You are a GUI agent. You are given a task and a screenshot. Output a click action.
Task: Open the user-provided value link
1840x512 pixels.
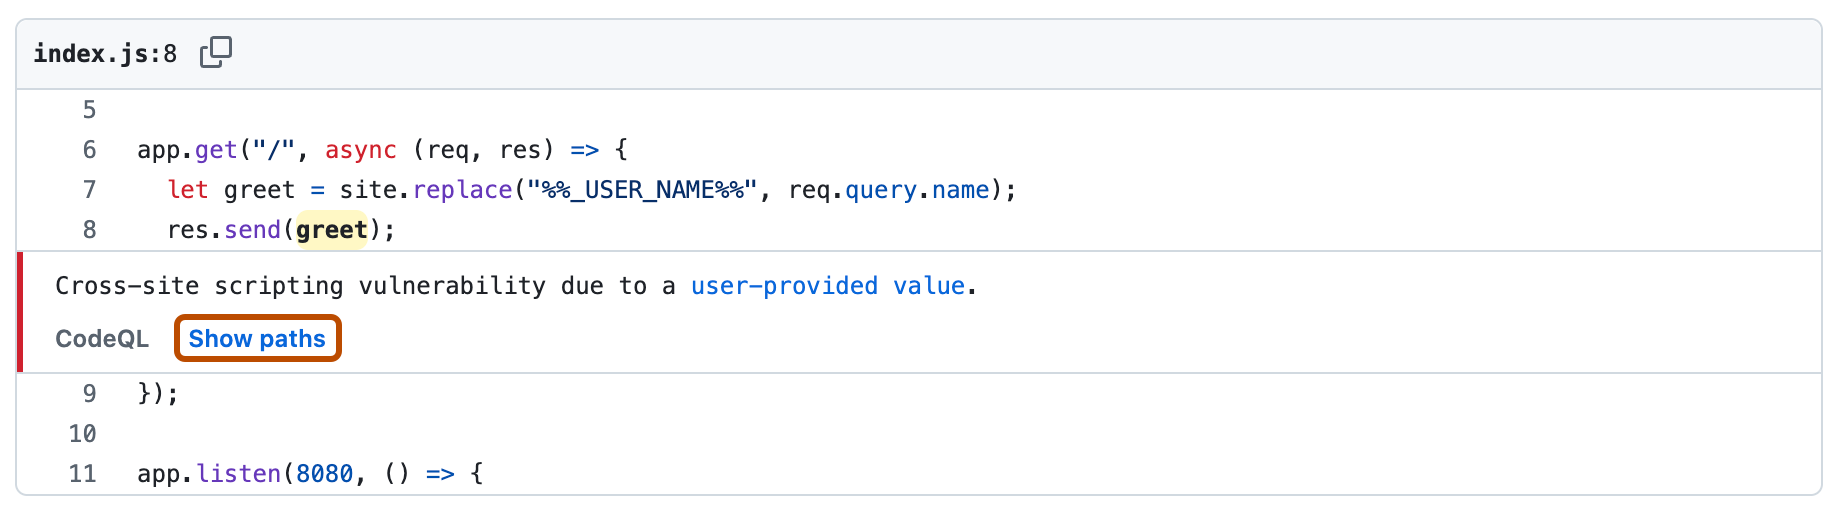coord(828,286)
